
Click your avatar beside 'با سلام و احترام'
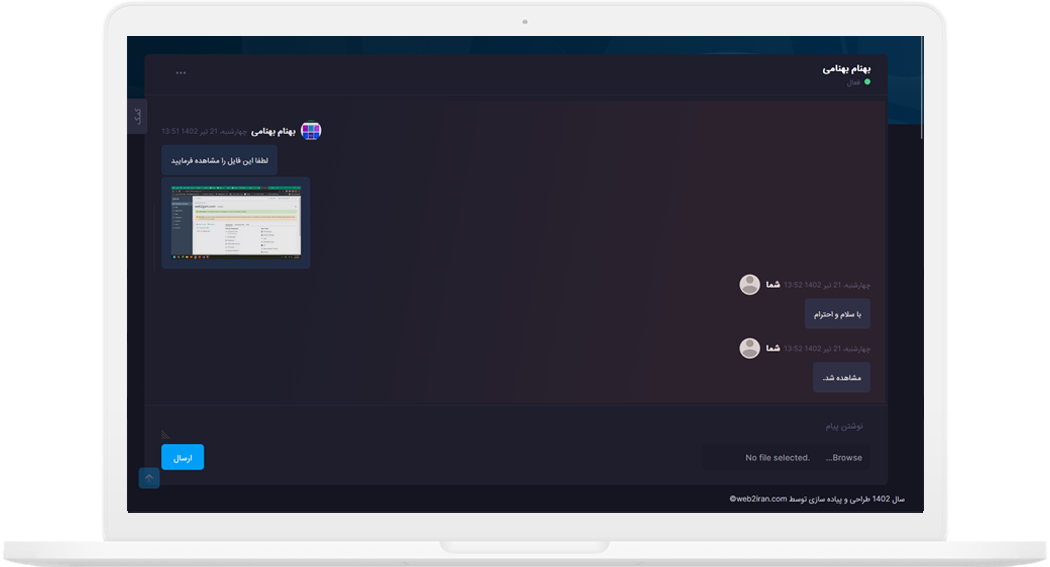coord(749,285)
